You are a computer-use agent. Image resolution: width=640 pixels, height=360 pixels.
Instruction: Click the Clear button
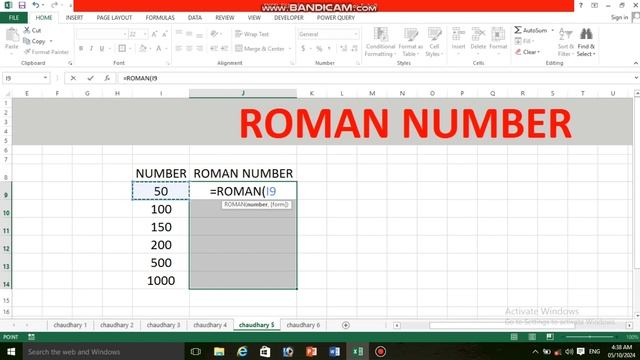[527, 52]
